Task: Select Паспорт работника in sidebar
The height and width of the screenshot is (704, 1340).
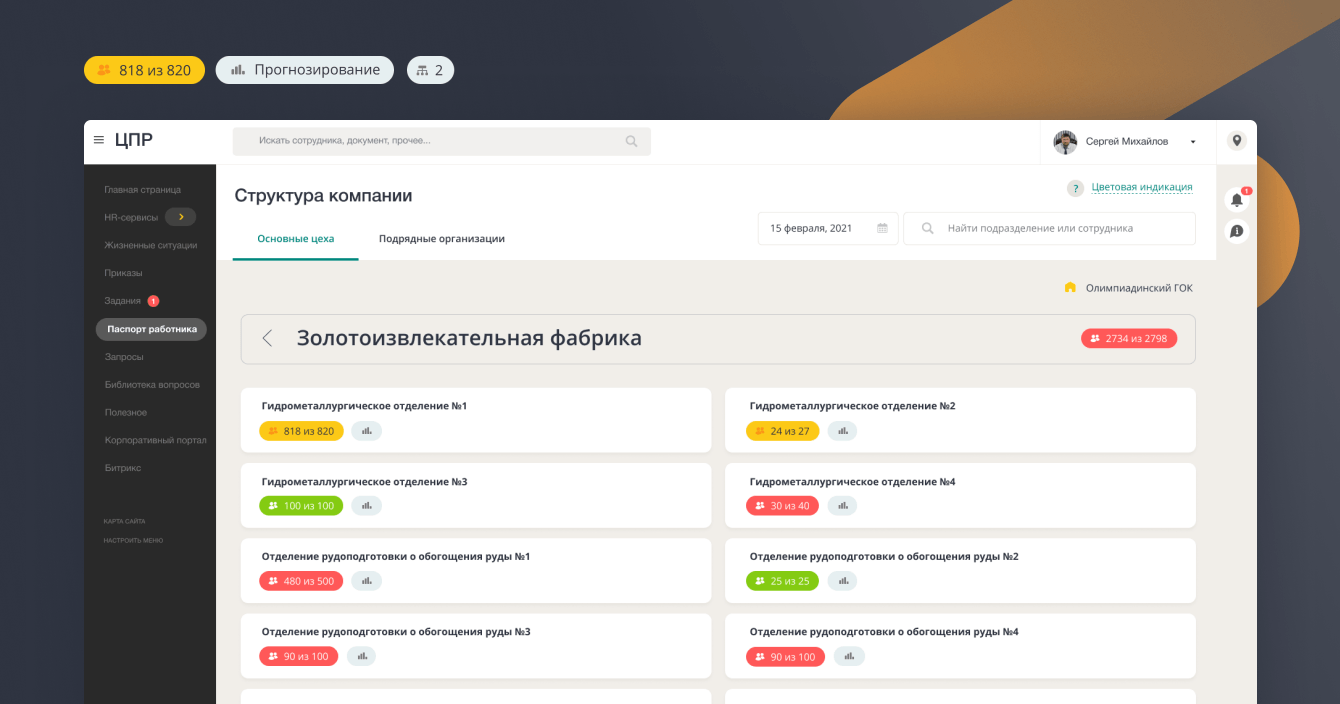Action: 151,329
